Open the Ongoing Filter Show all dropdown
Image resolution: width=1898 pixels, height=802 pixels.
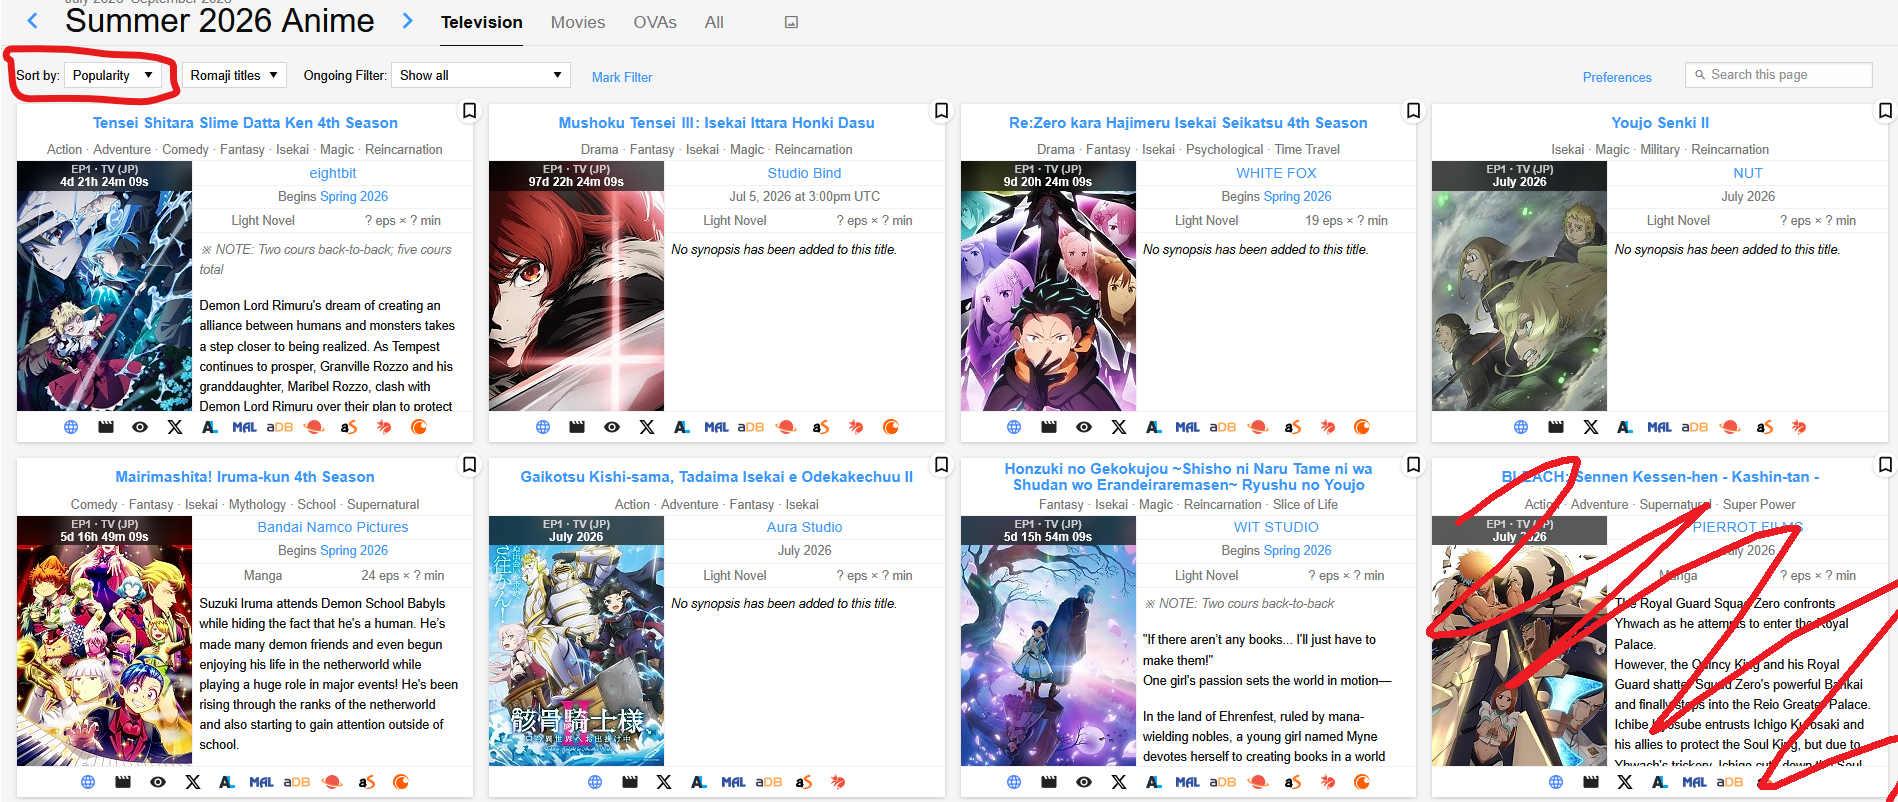(481, 75)
